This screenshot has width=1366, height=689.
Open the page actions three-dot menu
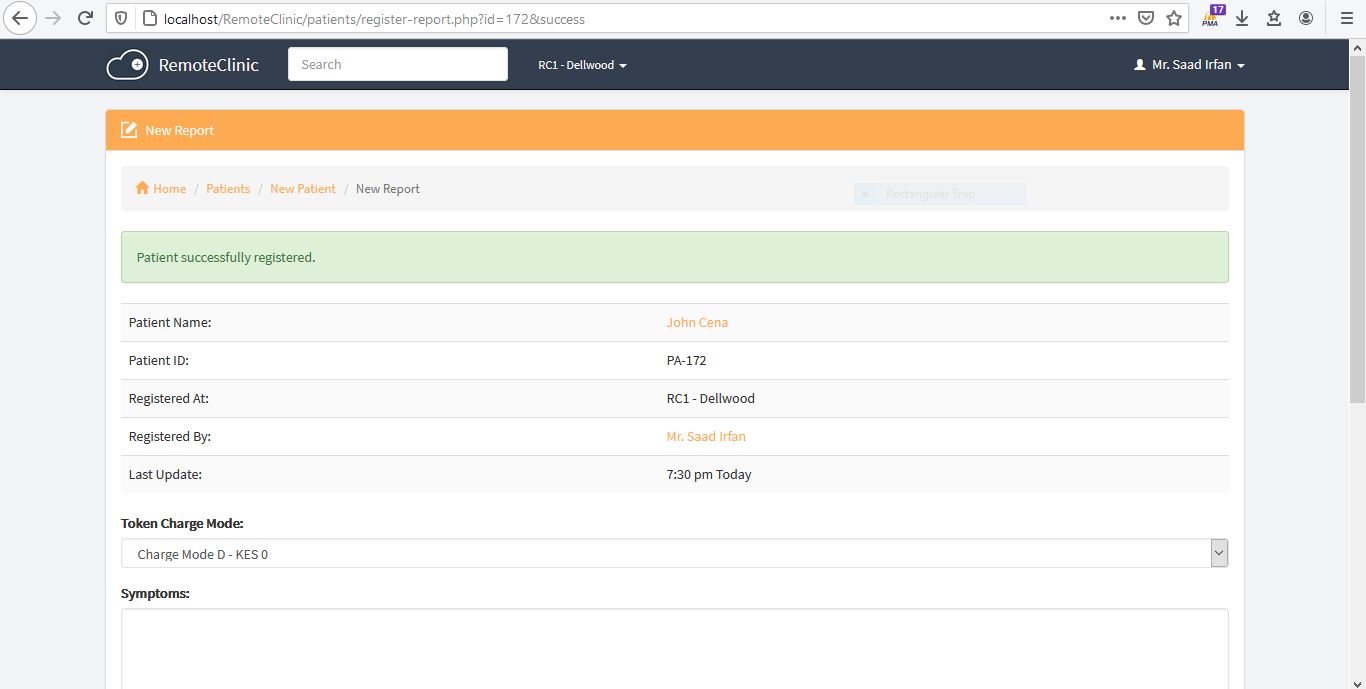1118,18
